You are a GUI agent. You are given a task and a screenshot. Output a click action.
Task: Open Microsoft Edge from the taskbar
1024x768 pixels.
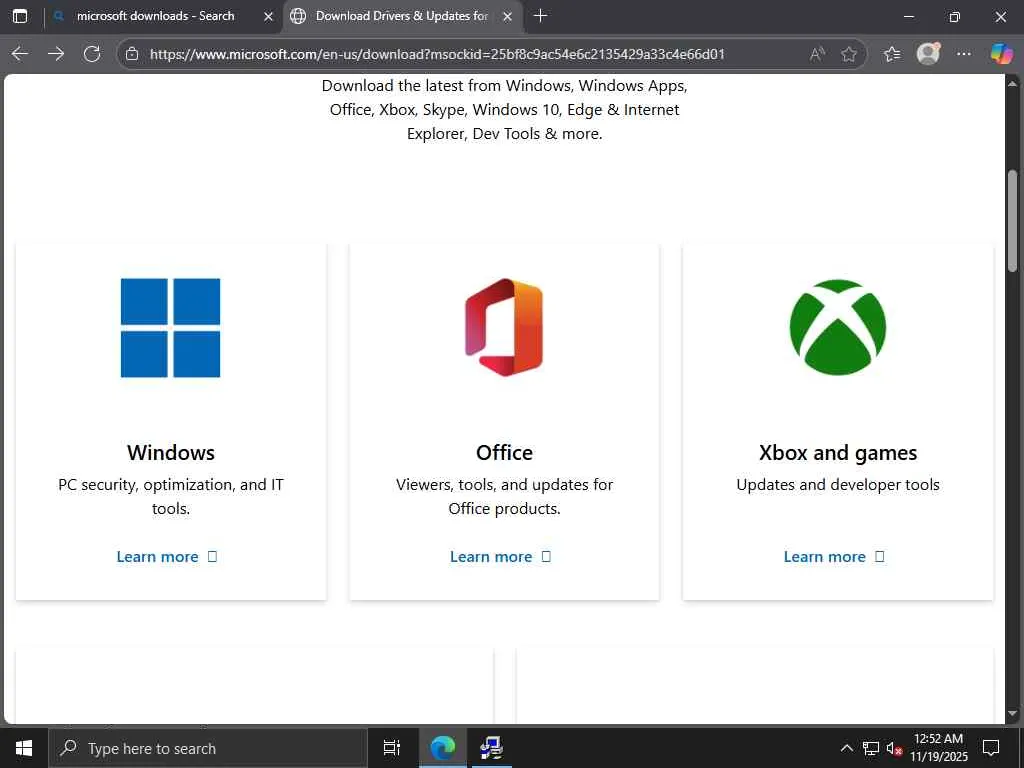[443, 748]
